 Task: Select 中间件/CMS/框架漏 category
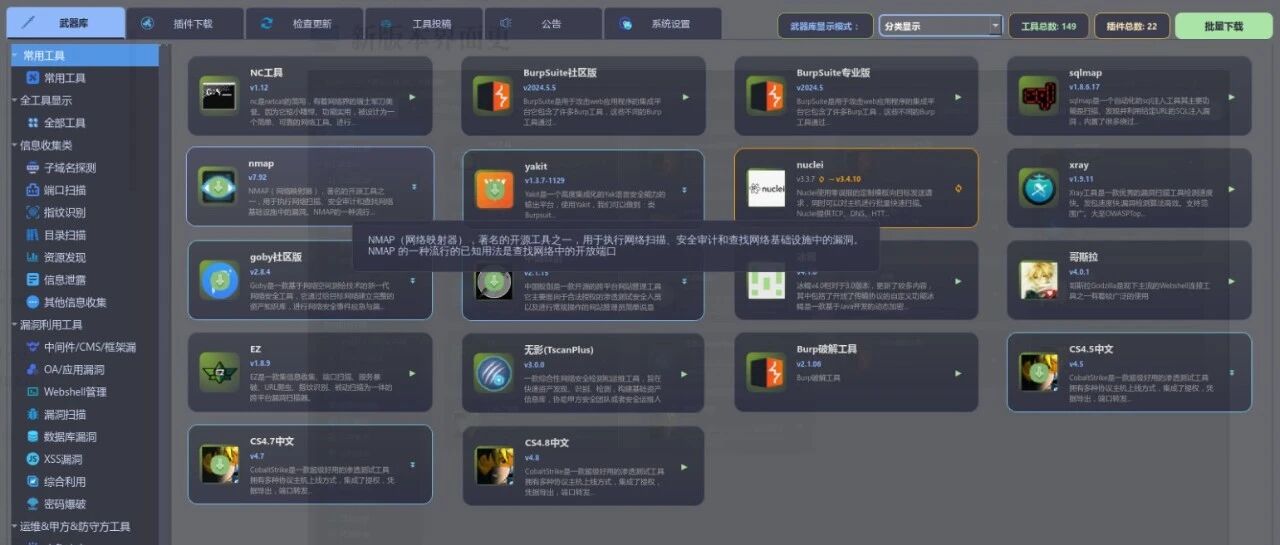(80, 346)
